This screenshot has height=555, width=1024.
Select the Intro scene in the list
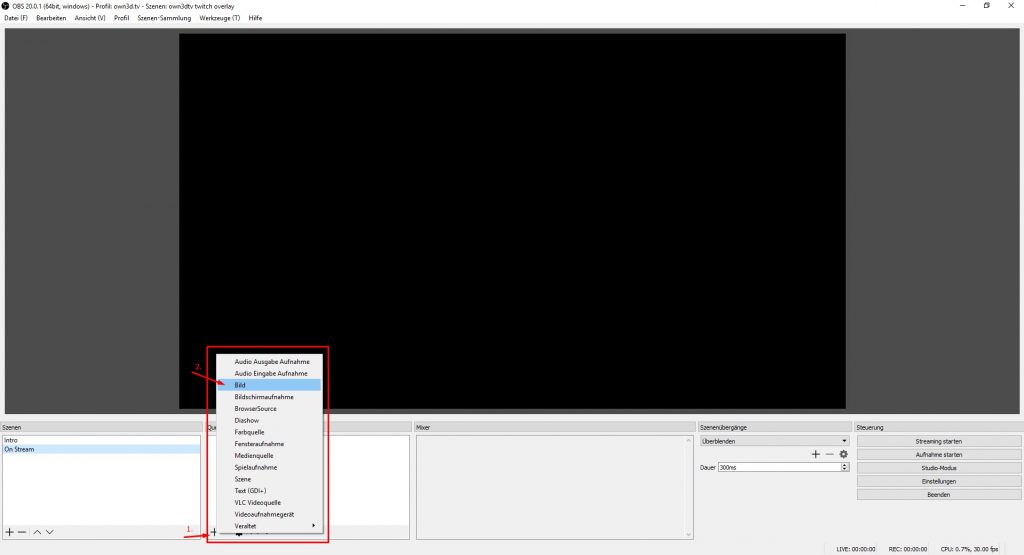pyautogui.click(x=12, y=440)
